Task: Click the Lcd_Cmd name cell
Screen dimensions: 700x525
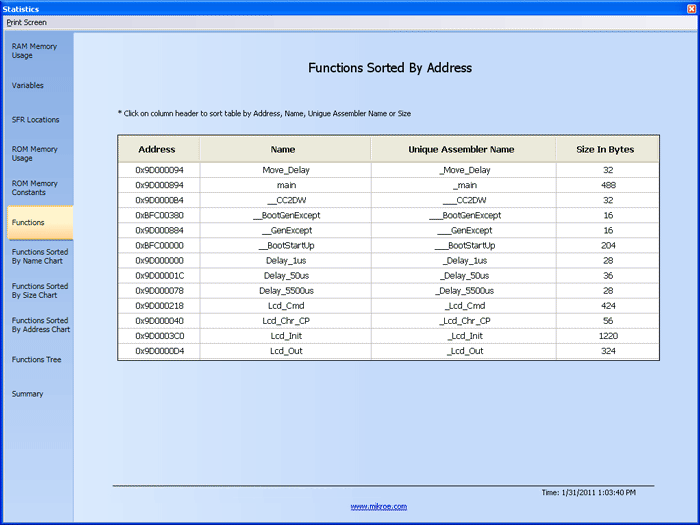Action: click(286, 306)
